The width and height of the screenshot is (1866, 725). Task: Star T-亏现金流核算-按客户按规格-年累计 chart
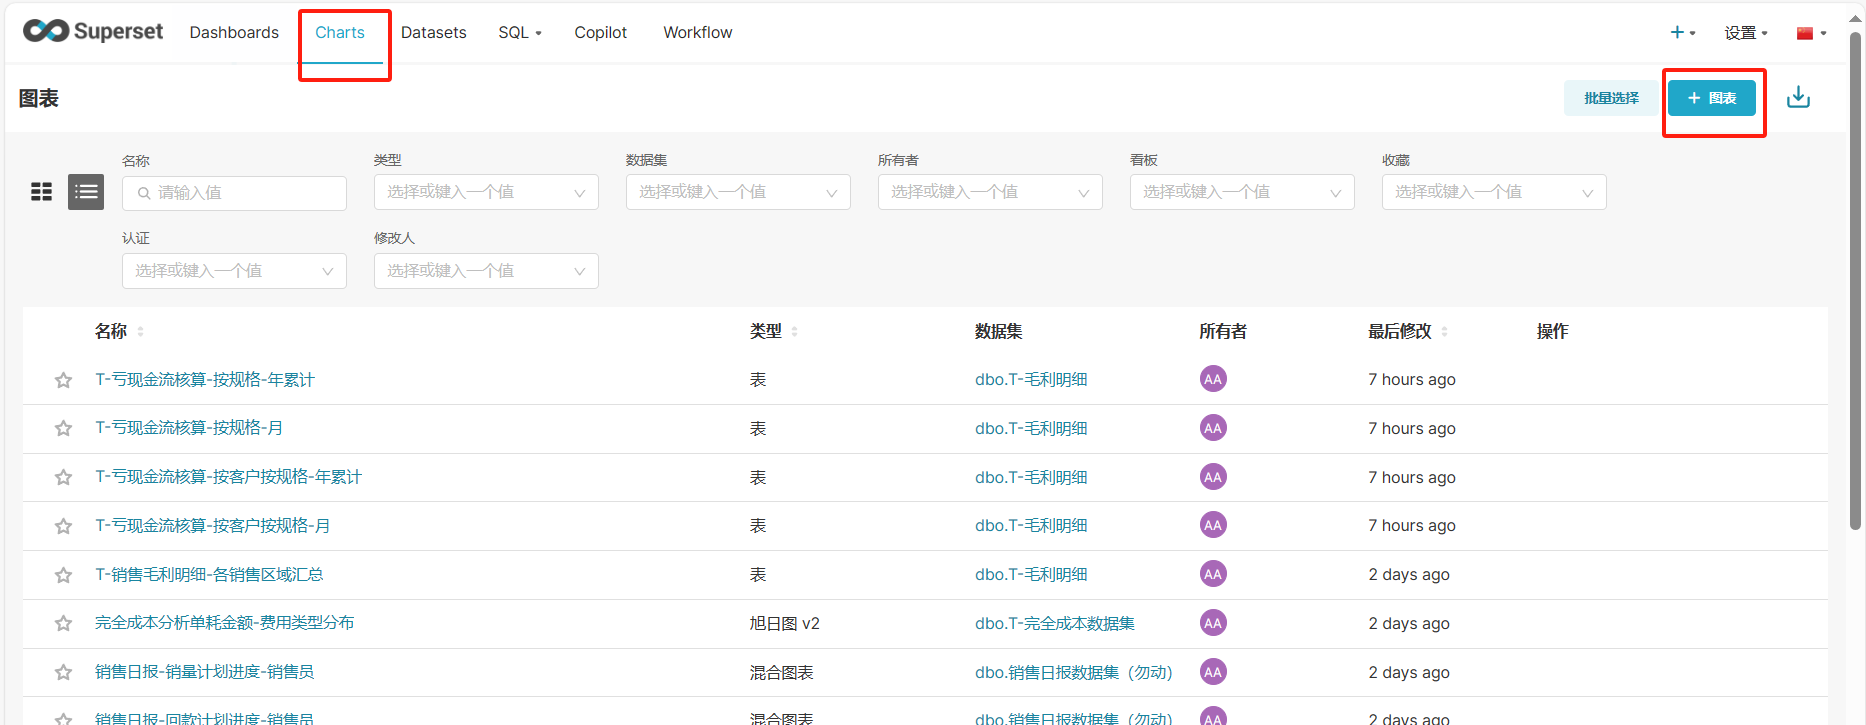point(63,477)
